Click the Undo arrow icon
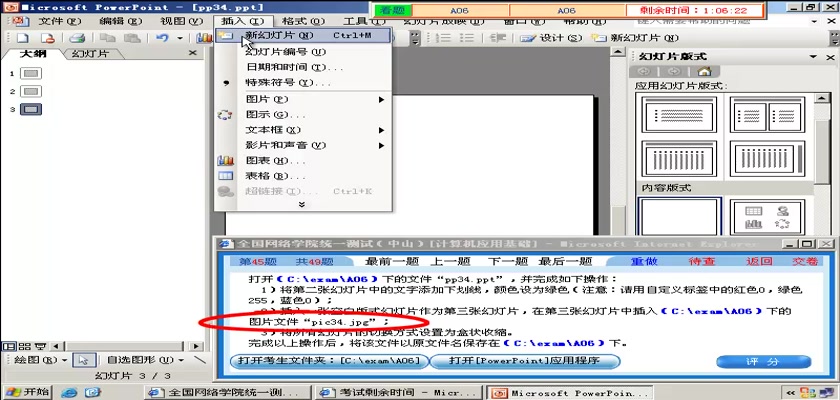The image size is (840, 400). 162,38
